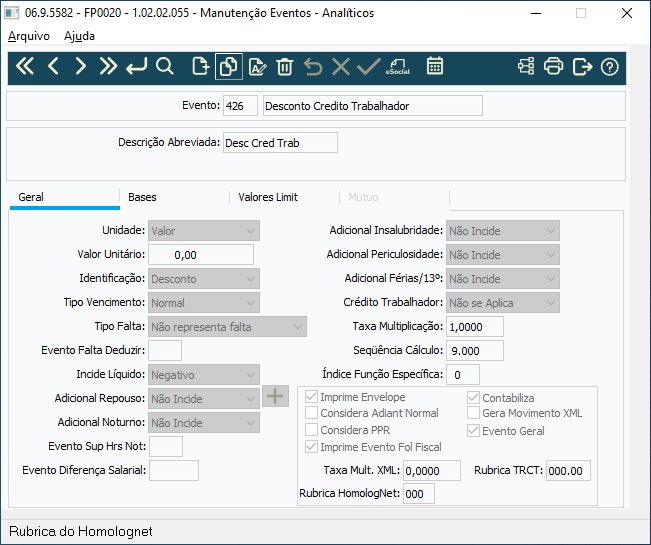Enable the Gera Movimento XML checkbox
This screenshot has height=545, width=651.
pos(473,413)
